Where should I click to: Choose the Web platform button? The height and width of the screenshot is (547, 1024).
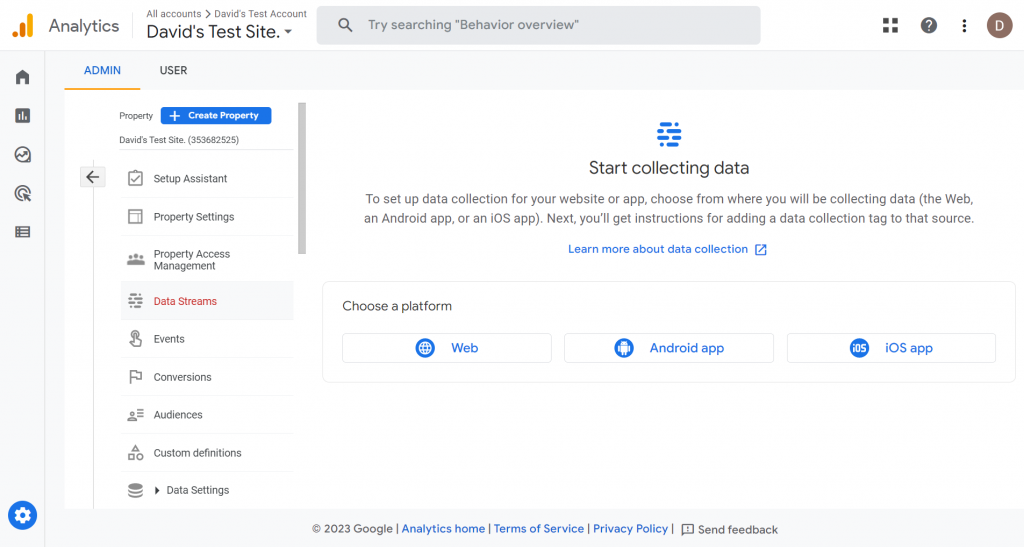pos(447,348)
